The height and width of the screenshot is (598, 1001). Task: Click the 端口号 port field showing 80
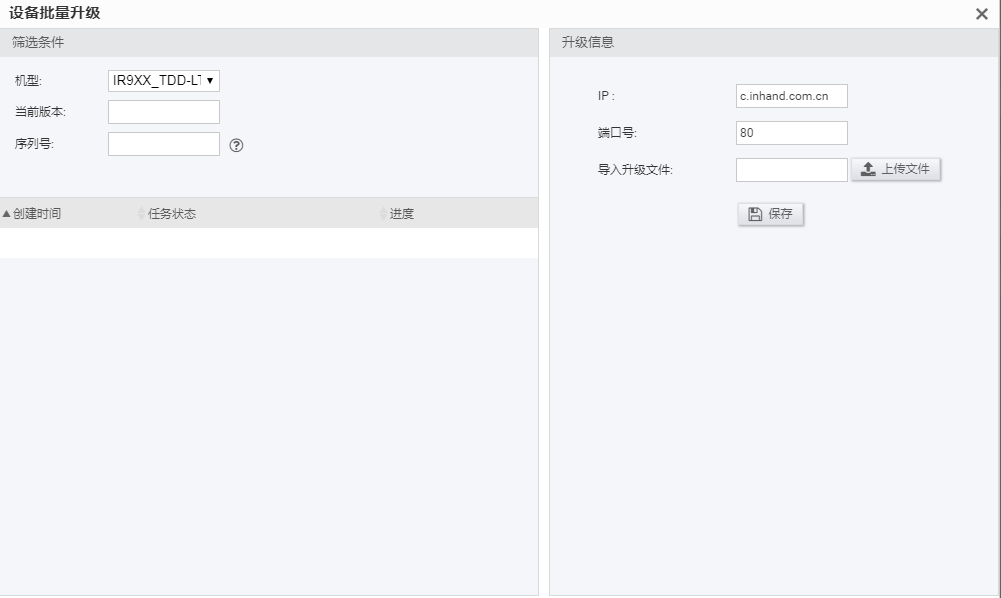tap(791, 132)
